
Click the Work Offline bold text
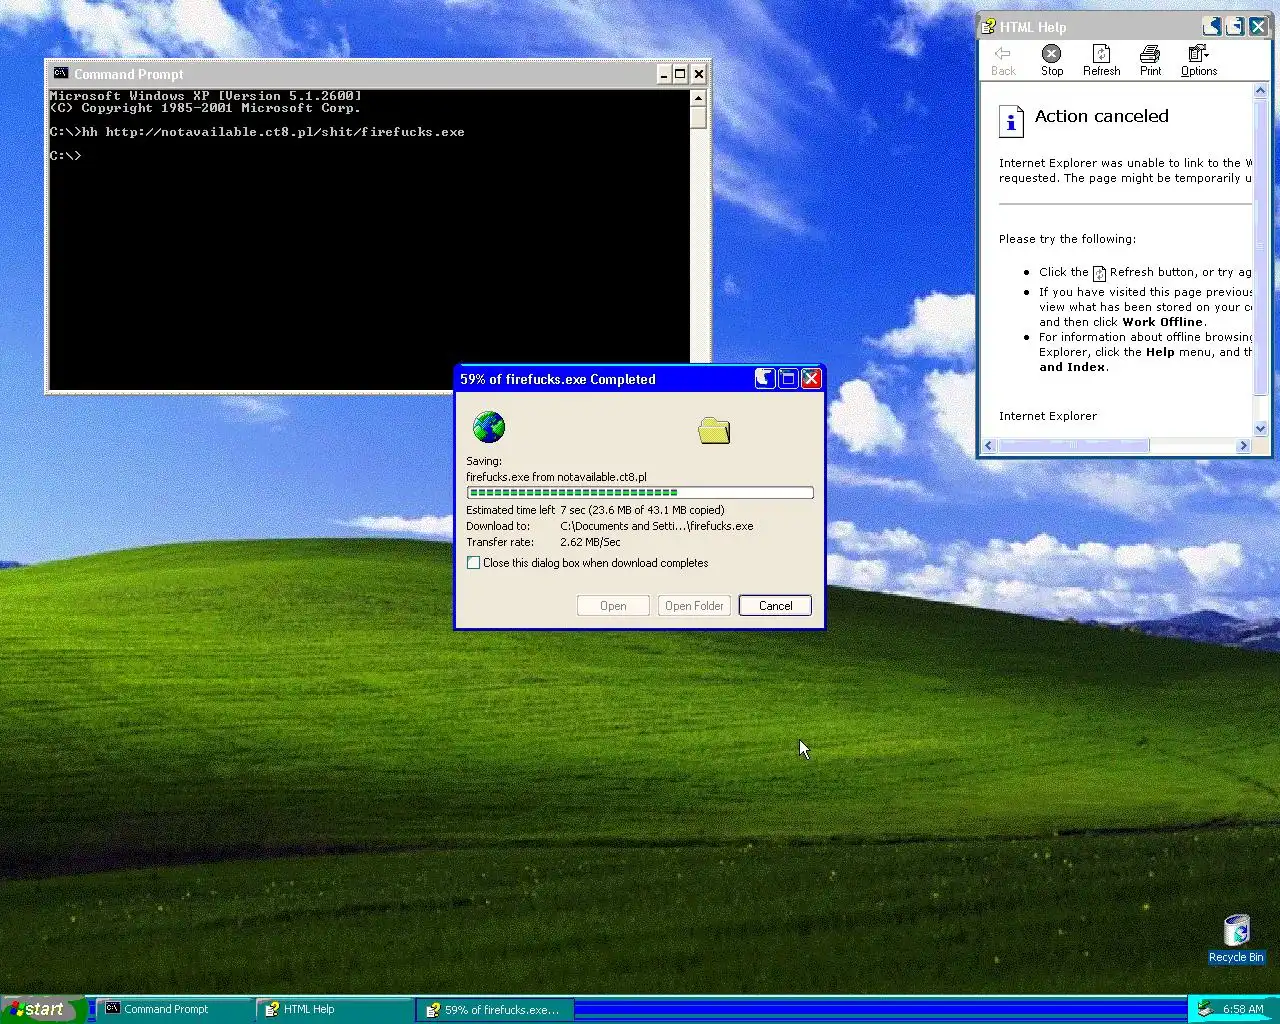pos(1163,322)
